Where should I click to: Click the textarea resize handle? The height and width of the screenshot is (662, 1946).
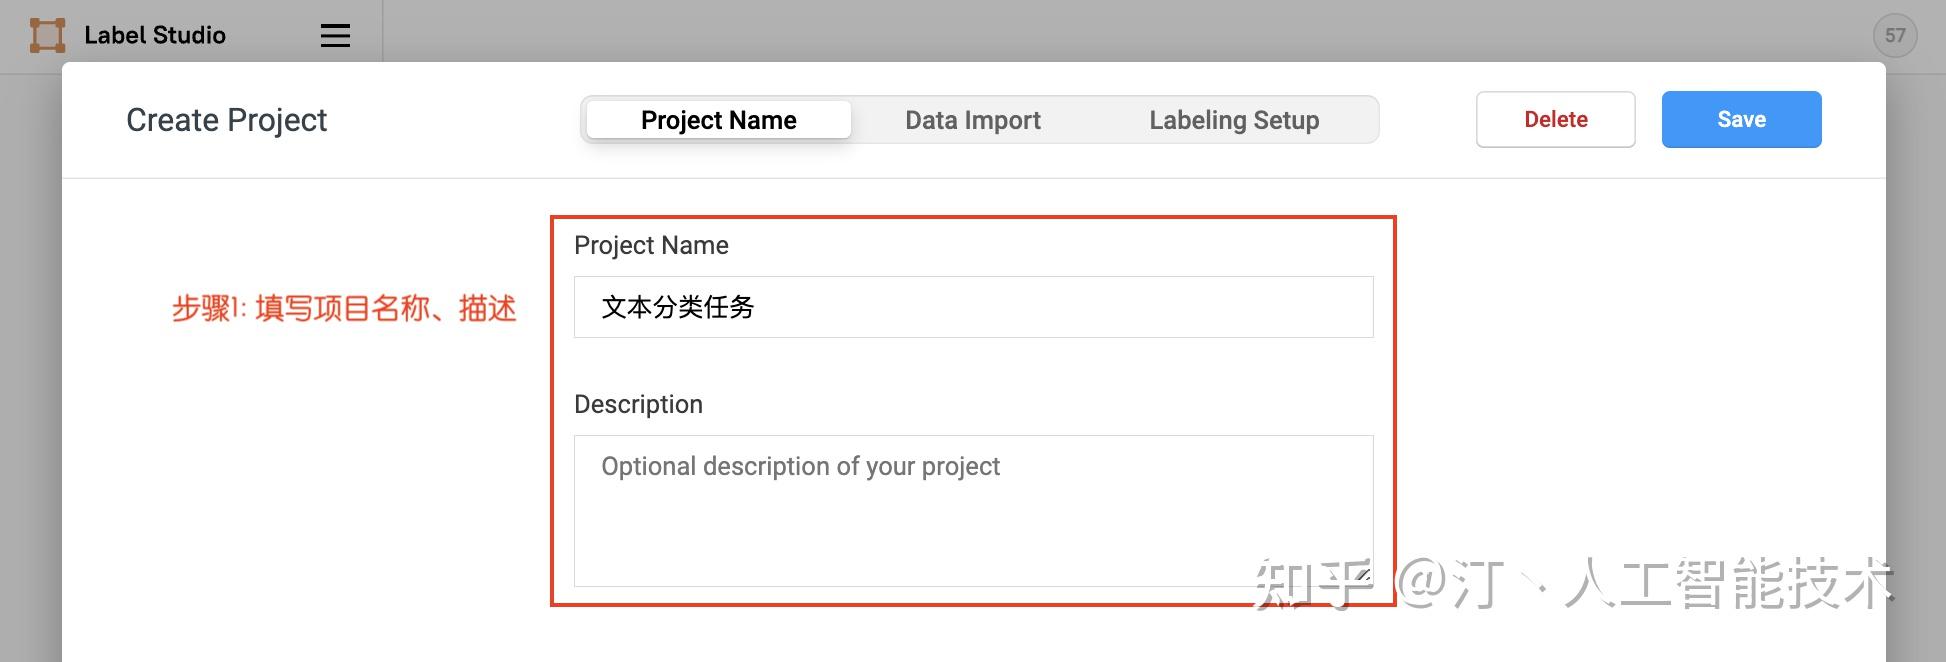click(1365, 575)
